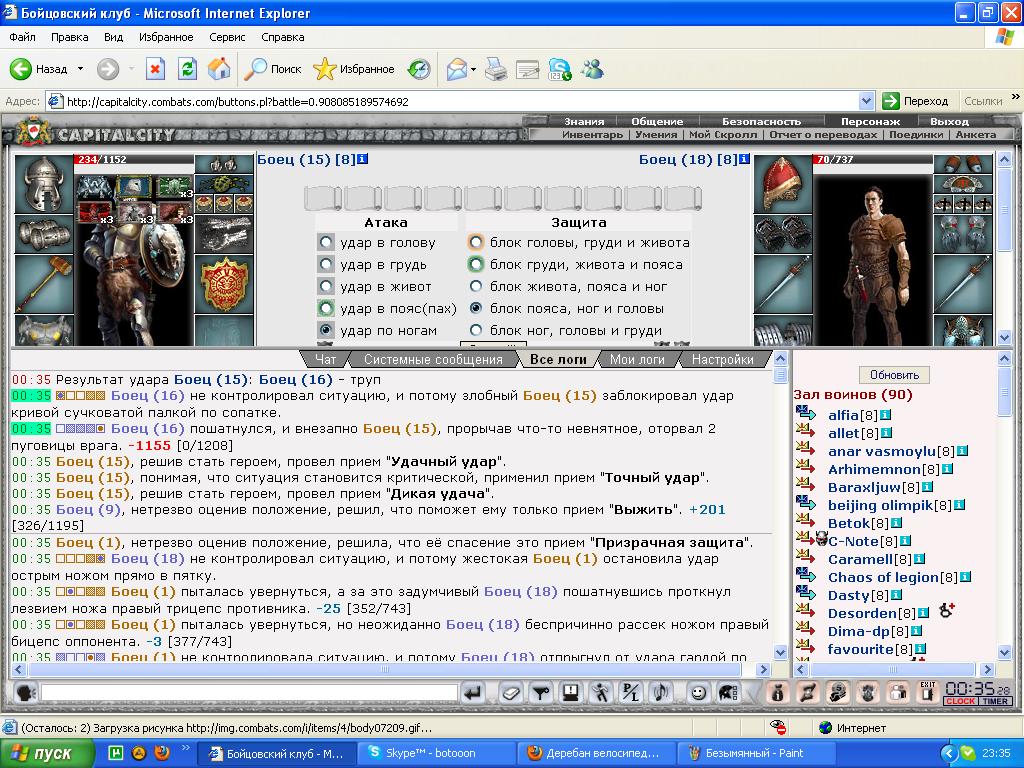Click info icon next to Боец (15)
Image resolution: width=1024 pixels, height=768 pixels.
coord(363,159)
